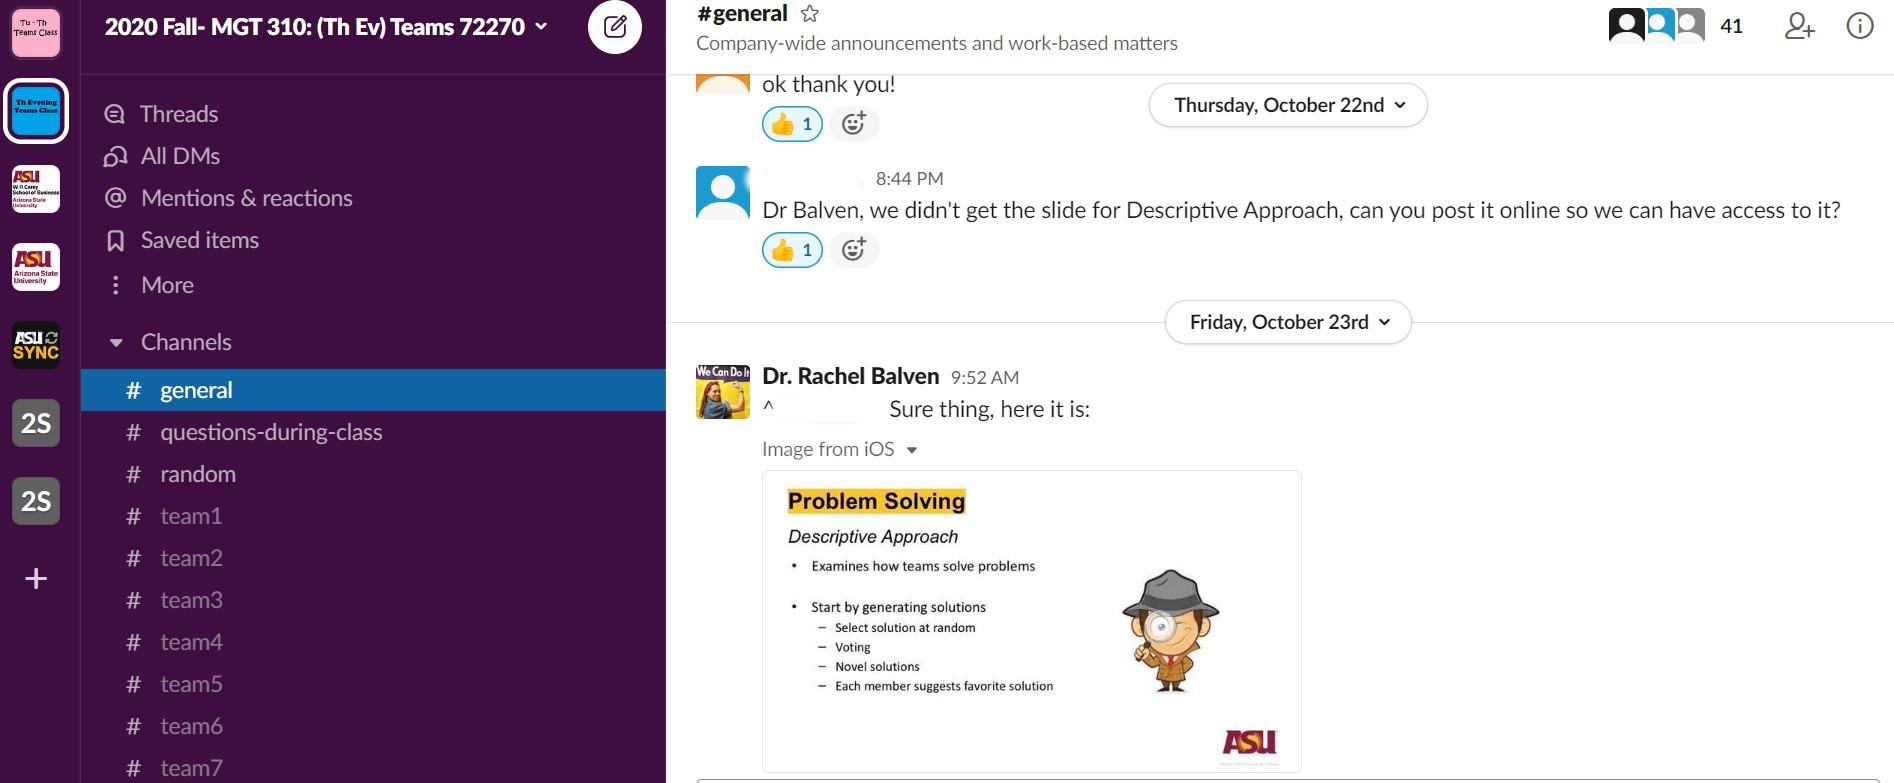Open the questions-during-class channel
1894x783 pixels.
(x=271, y=432)
